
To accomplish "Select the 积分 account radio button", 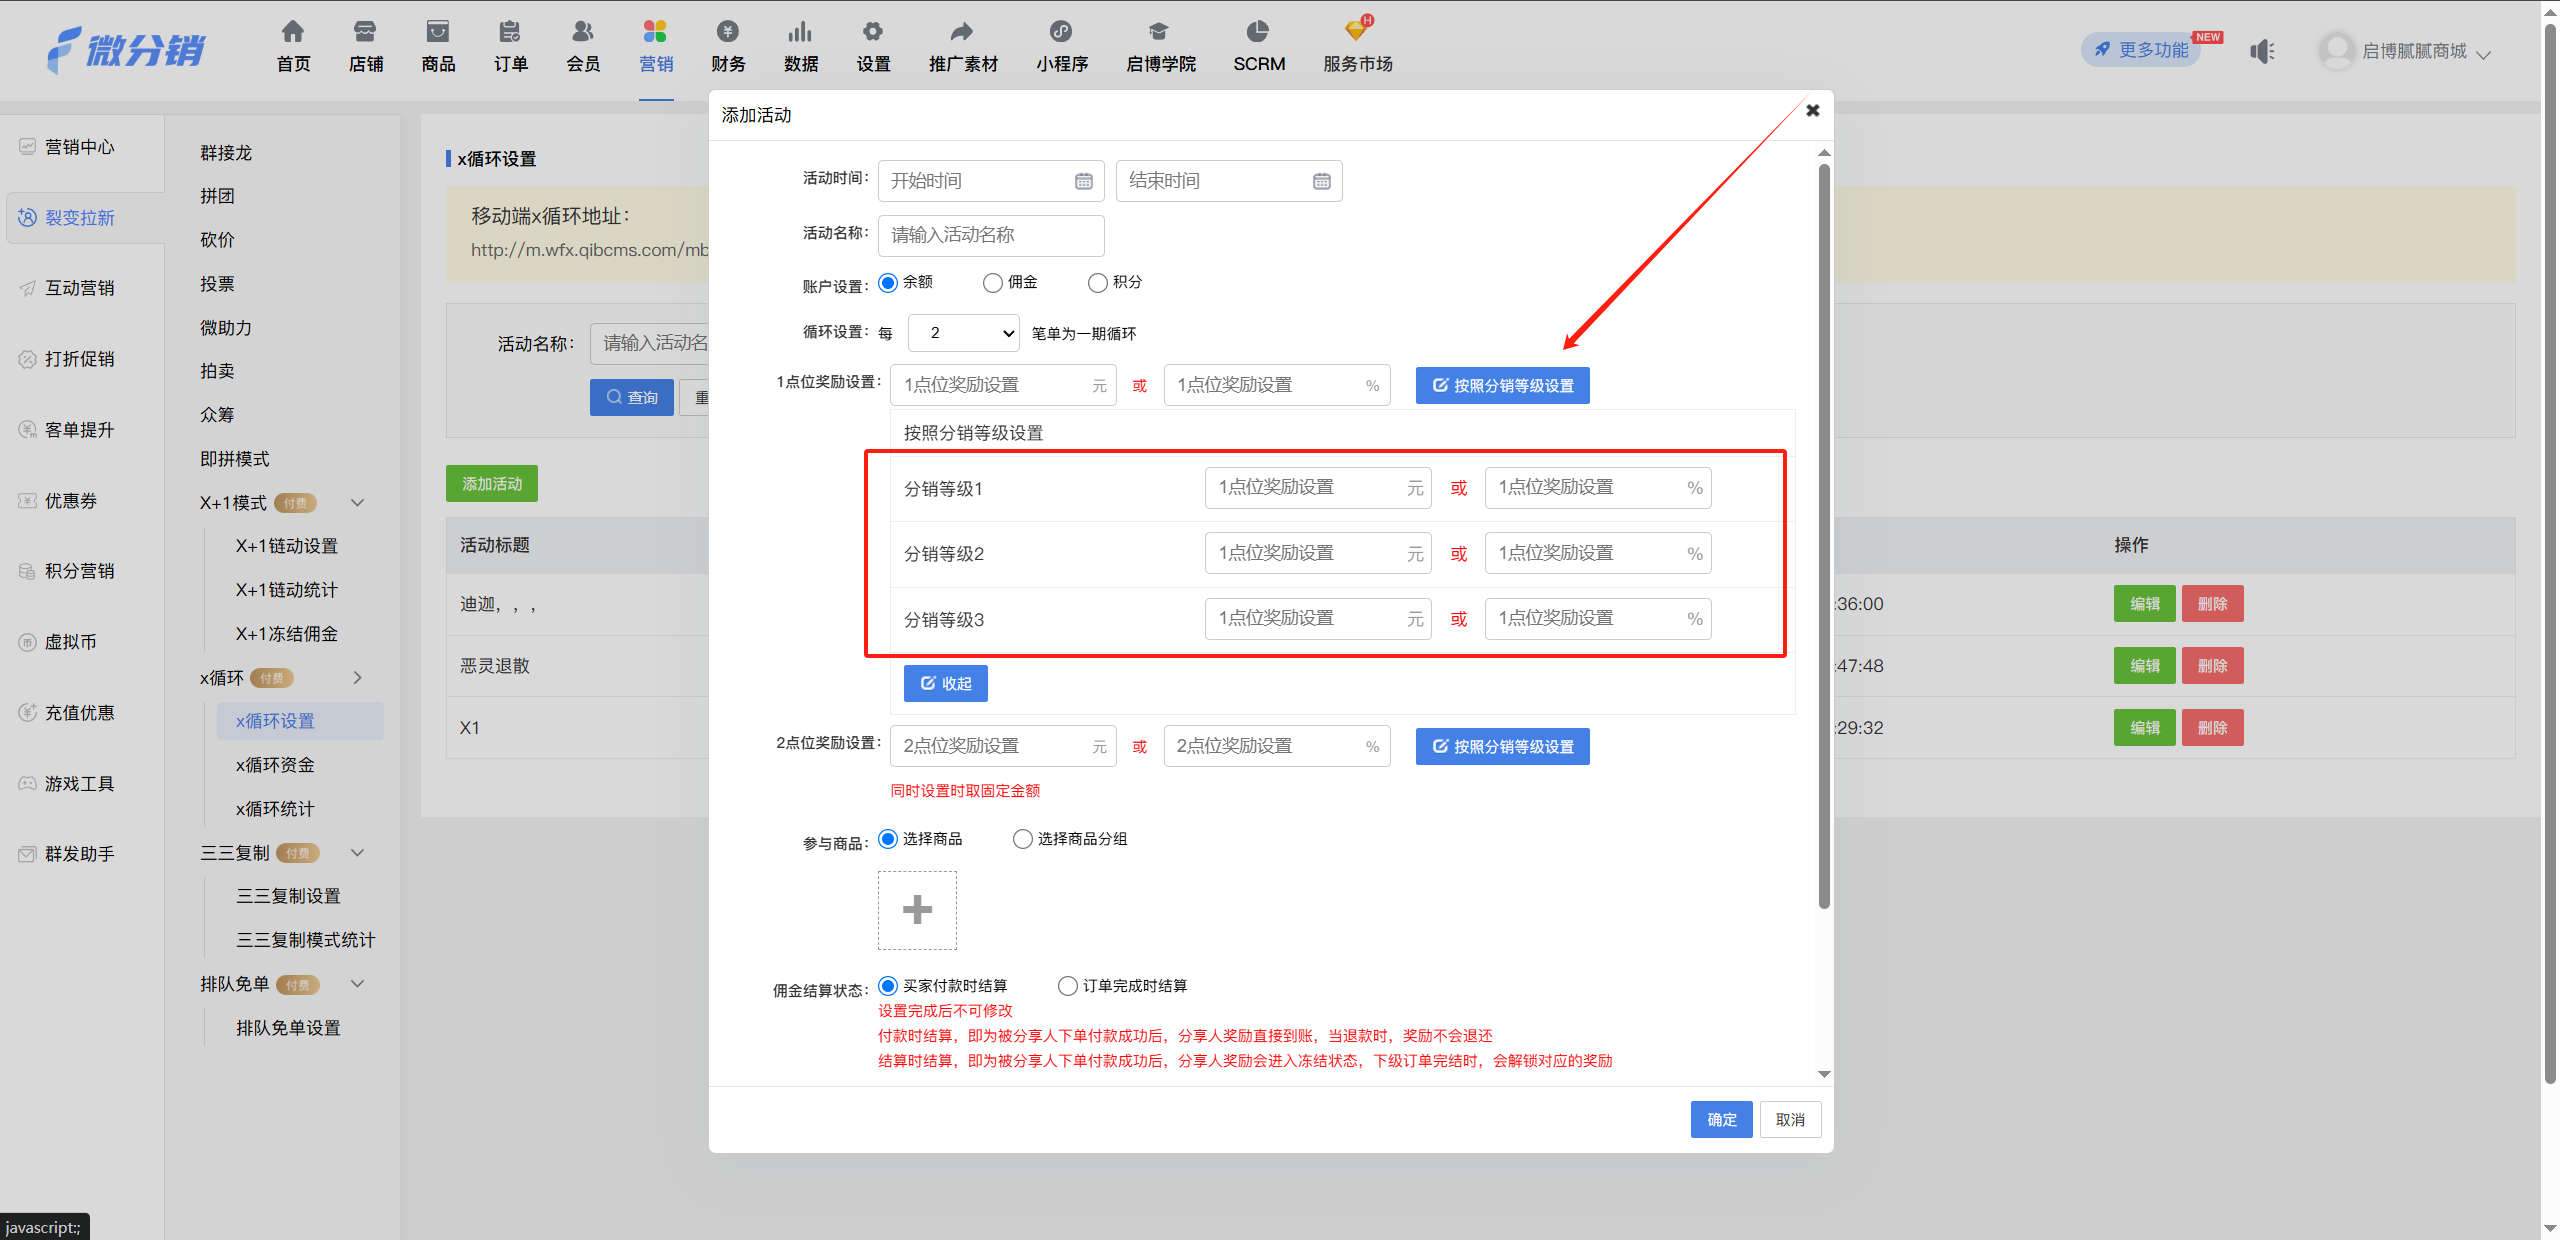I will click(1098, 283).
